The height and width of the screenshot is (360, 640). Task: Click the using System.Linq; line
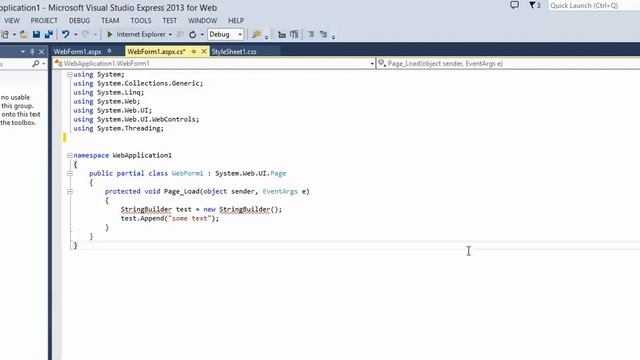(109, 92)
